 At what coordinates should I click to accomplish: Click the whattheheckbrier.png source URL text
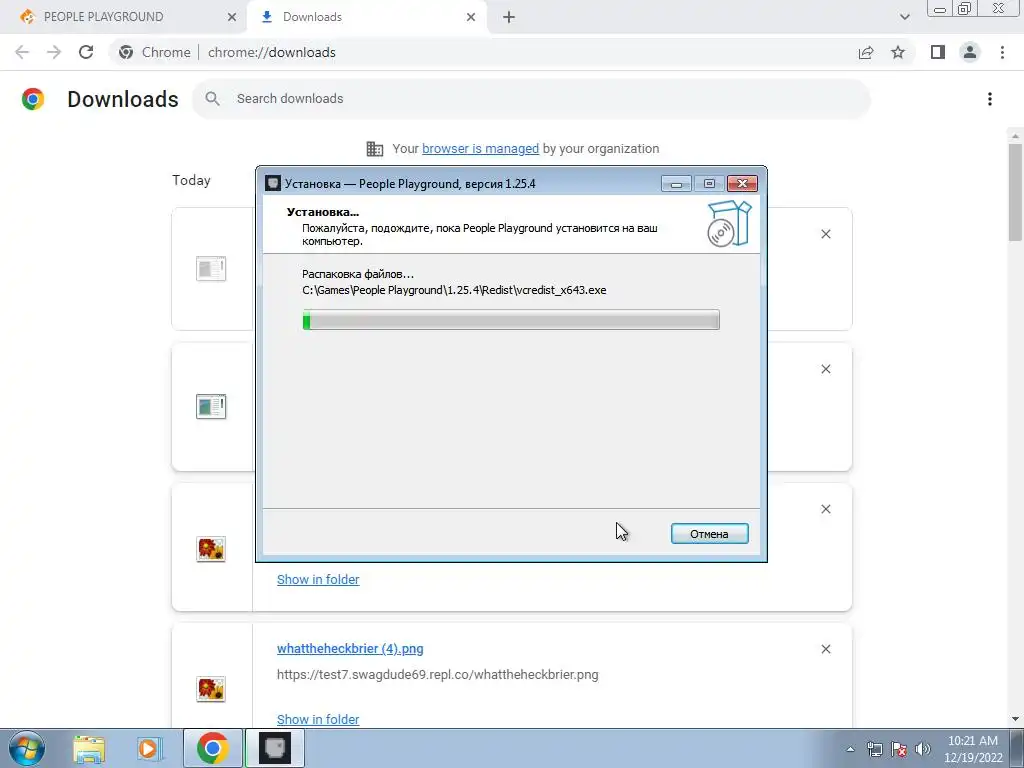[438, 675]
